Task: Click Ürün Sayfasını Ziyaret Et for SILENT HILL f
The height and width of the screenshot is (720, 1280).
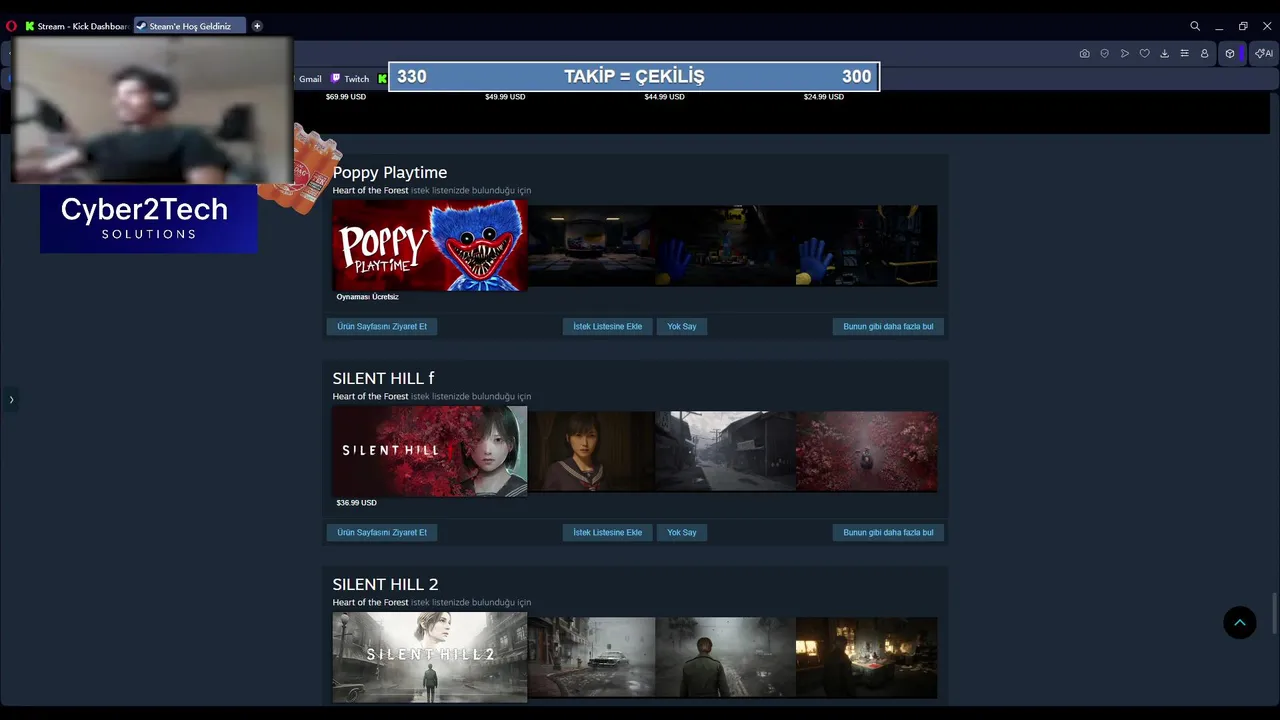Action: tap(382, 532)
